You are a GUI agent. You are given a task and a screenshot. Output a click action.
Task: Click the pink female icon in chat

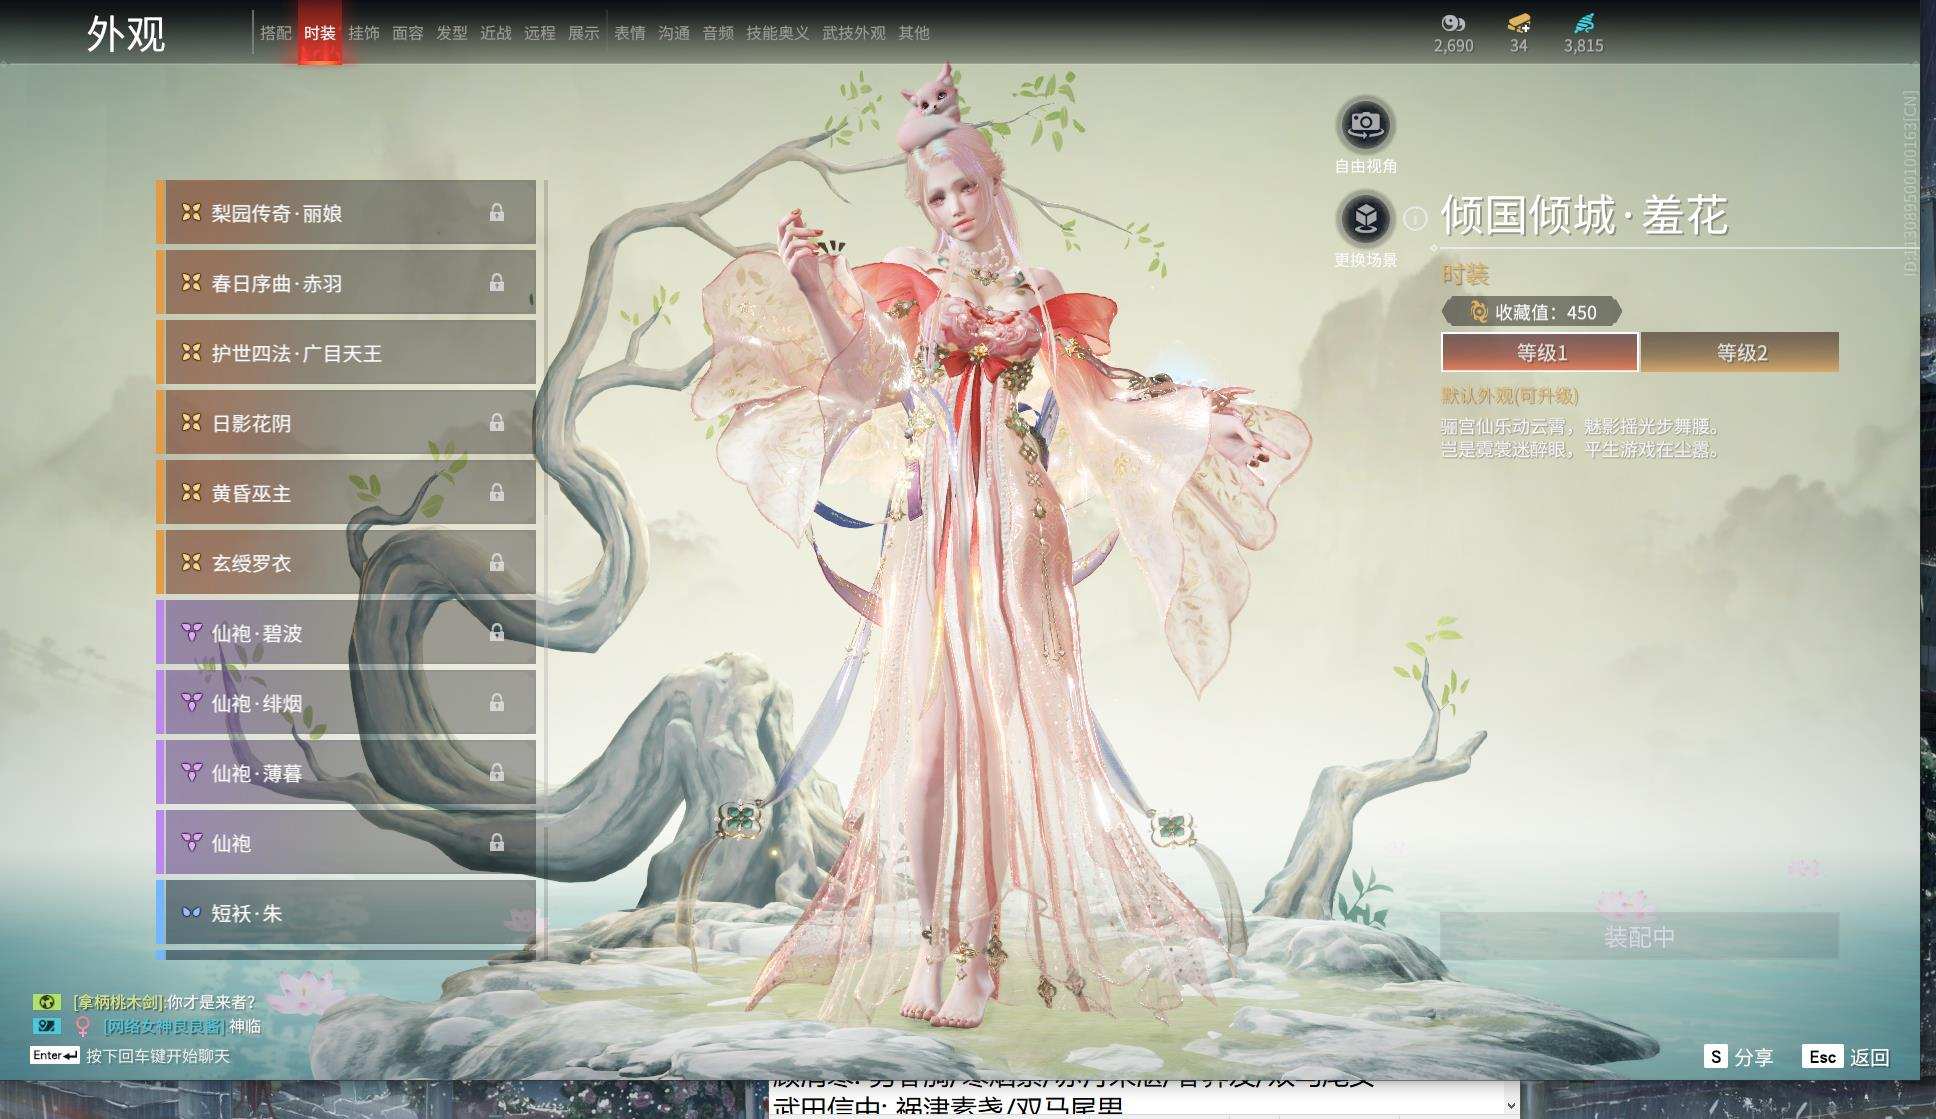[x=83, y=1027]
